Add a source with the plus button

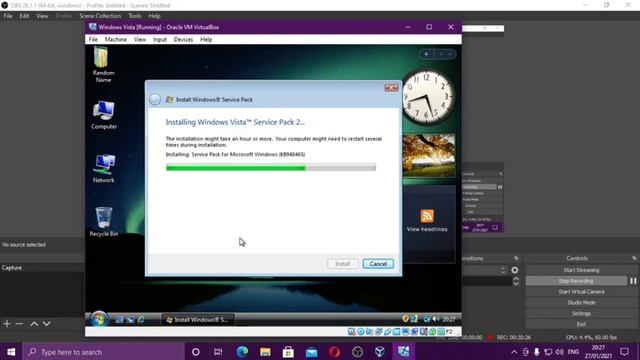pos(7,324)
